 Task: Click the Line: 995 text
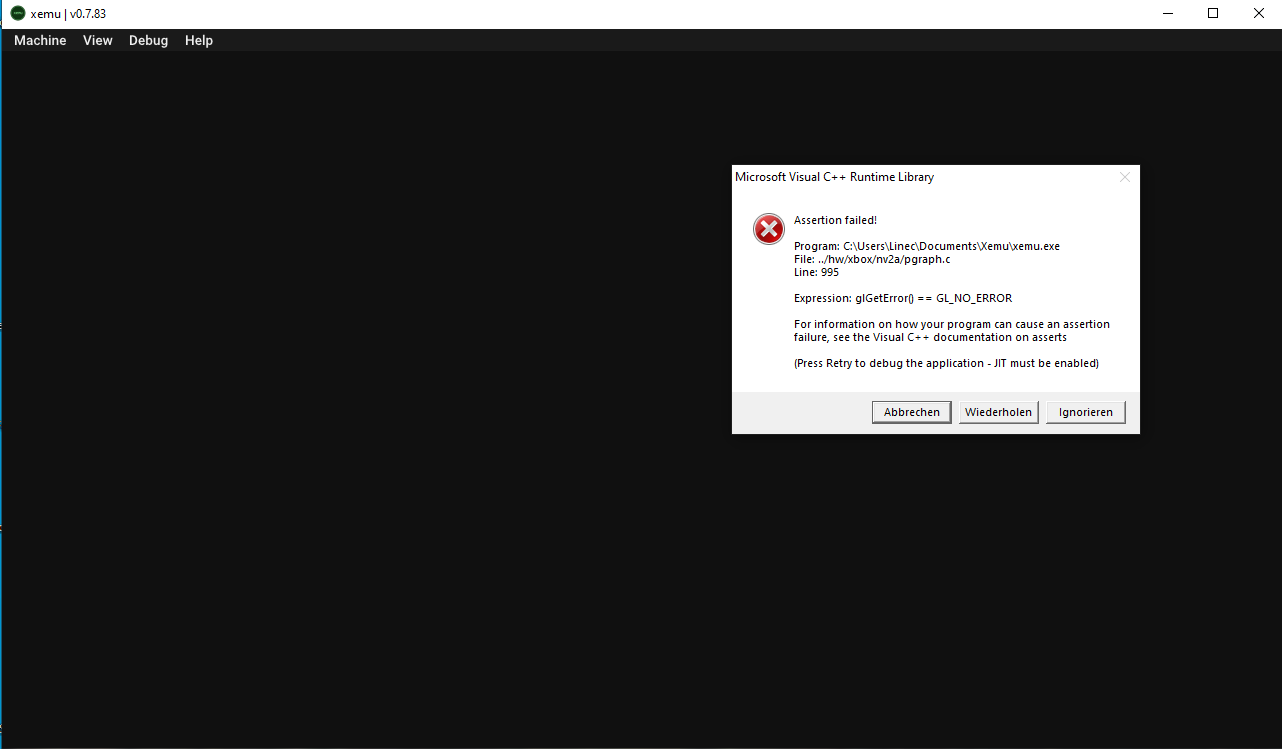point(815,271)
